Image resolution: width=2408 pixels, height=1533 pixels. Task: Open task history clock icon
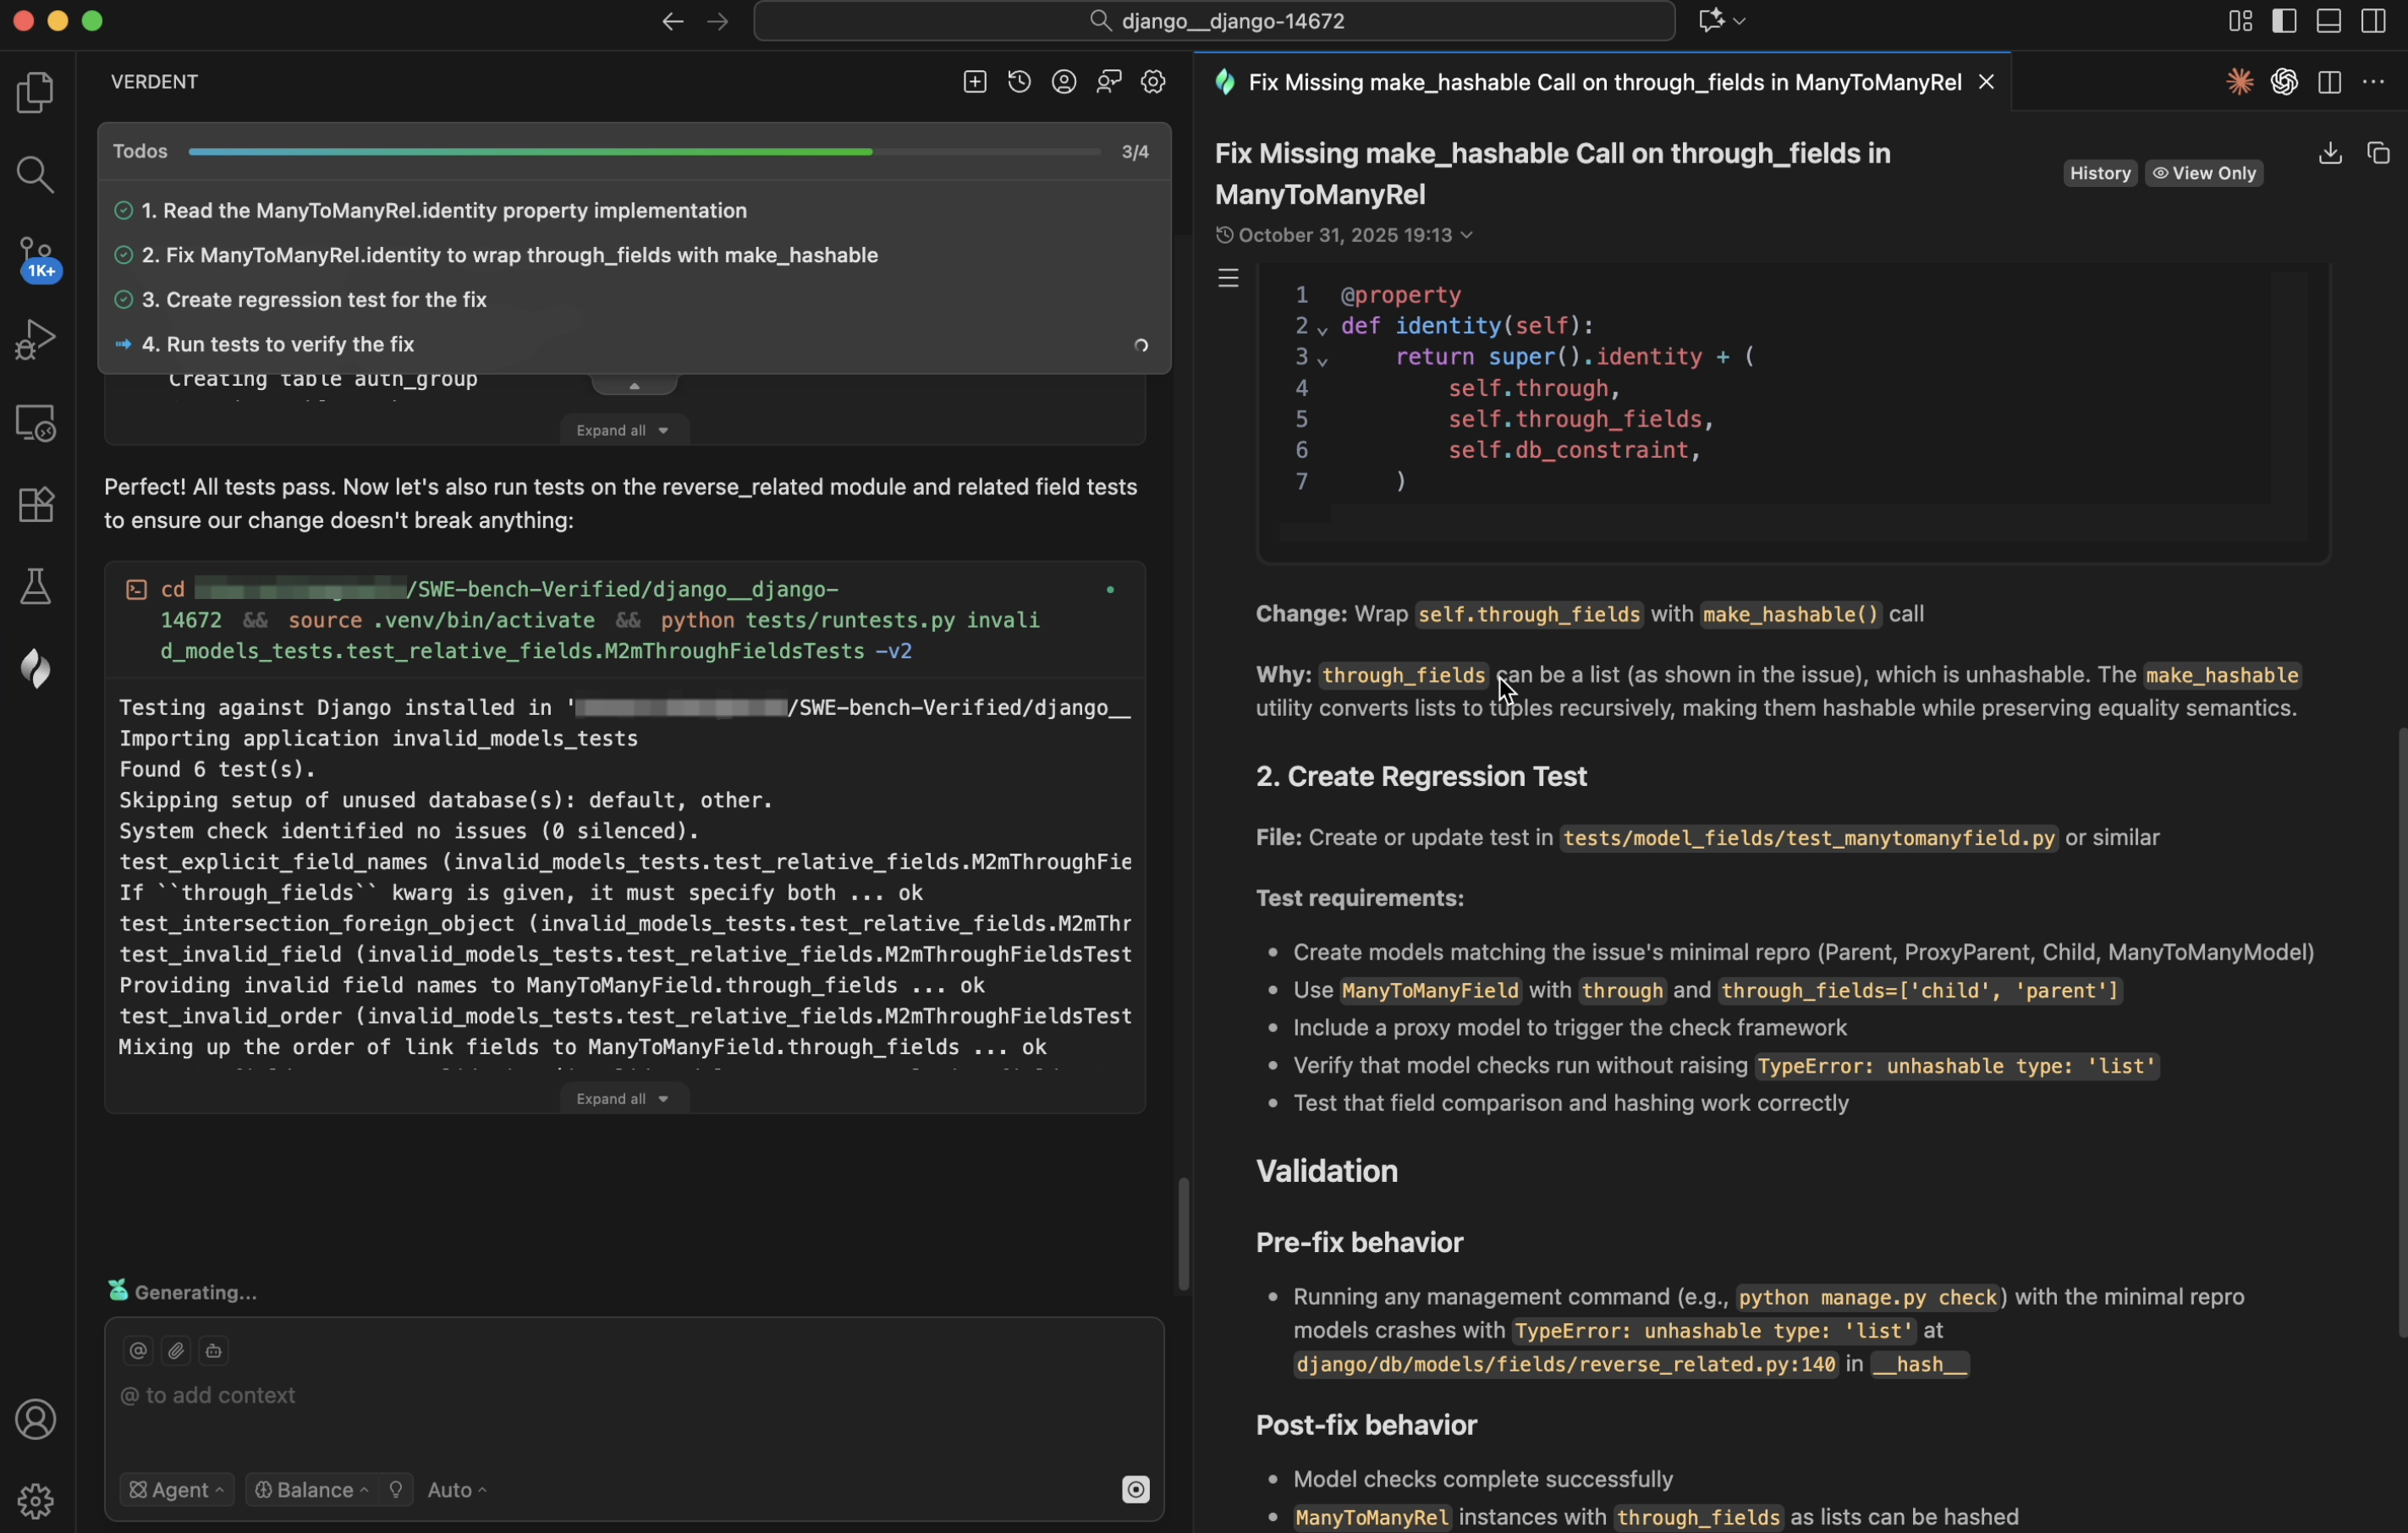[x=1019, y=82]
